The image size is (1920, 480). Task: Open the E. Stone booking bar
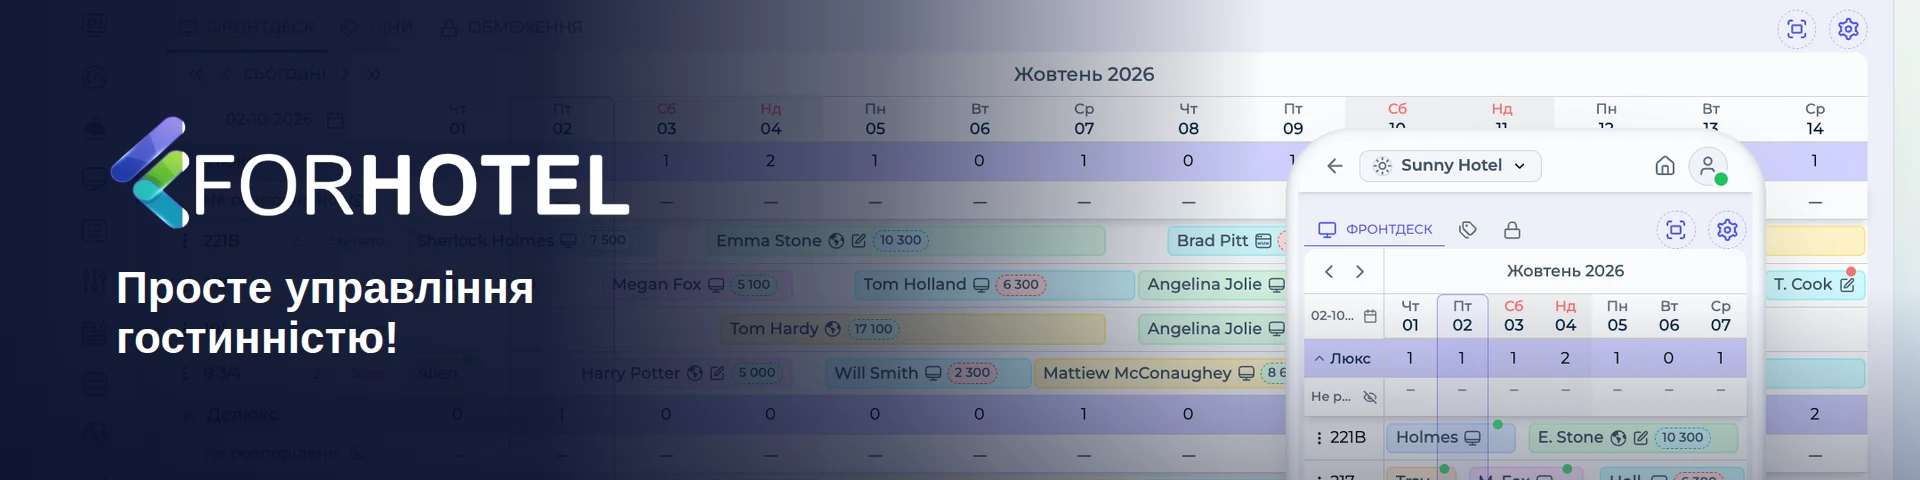tap(1633, 438)
